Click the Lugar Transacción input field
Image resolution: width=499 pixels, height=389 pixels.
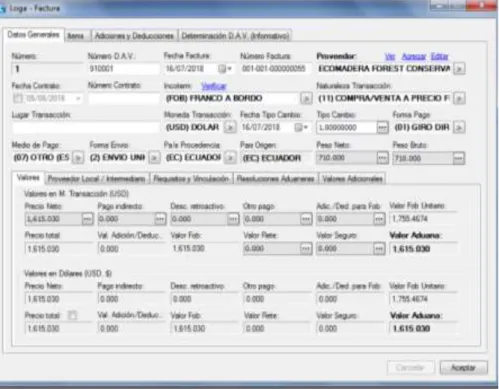coord(85,127)
